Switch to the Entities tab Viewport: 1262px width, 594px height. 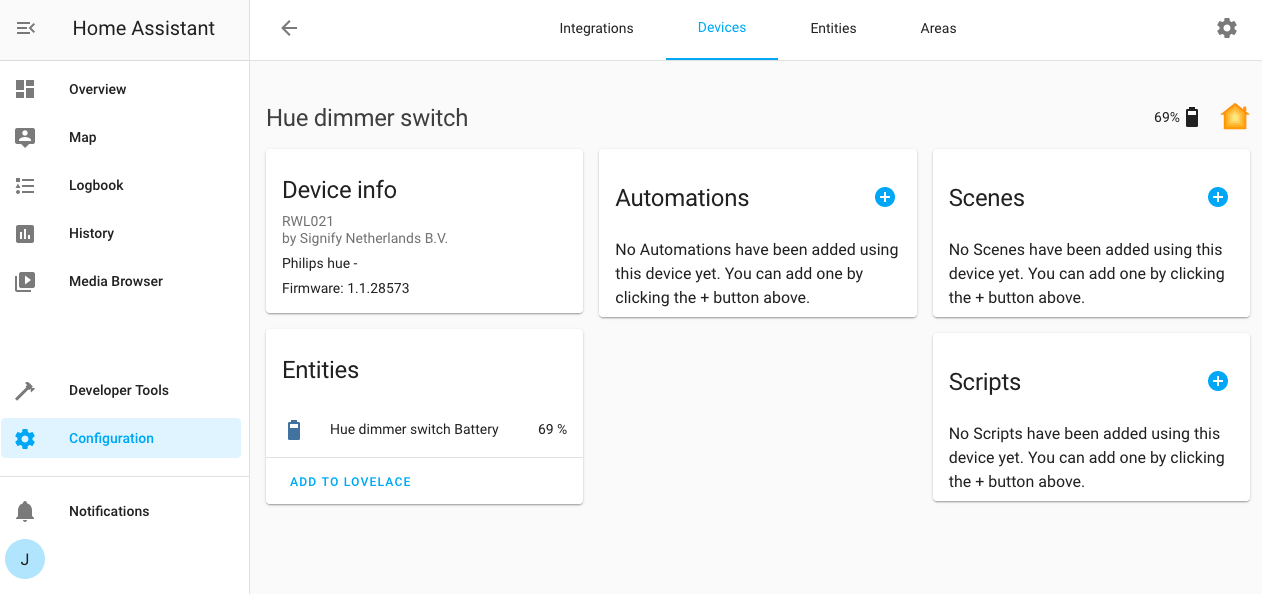[833, 28]
